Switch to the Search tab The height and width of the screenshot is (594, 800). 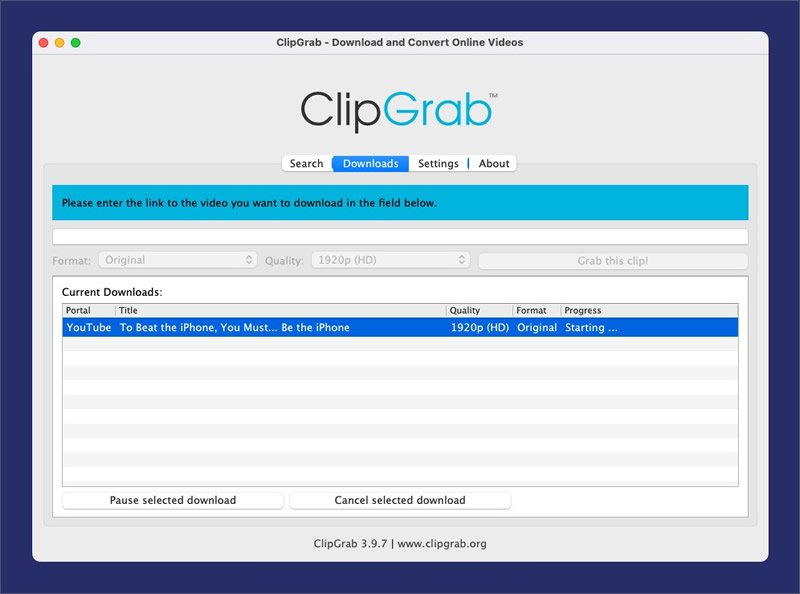(307, 163)
